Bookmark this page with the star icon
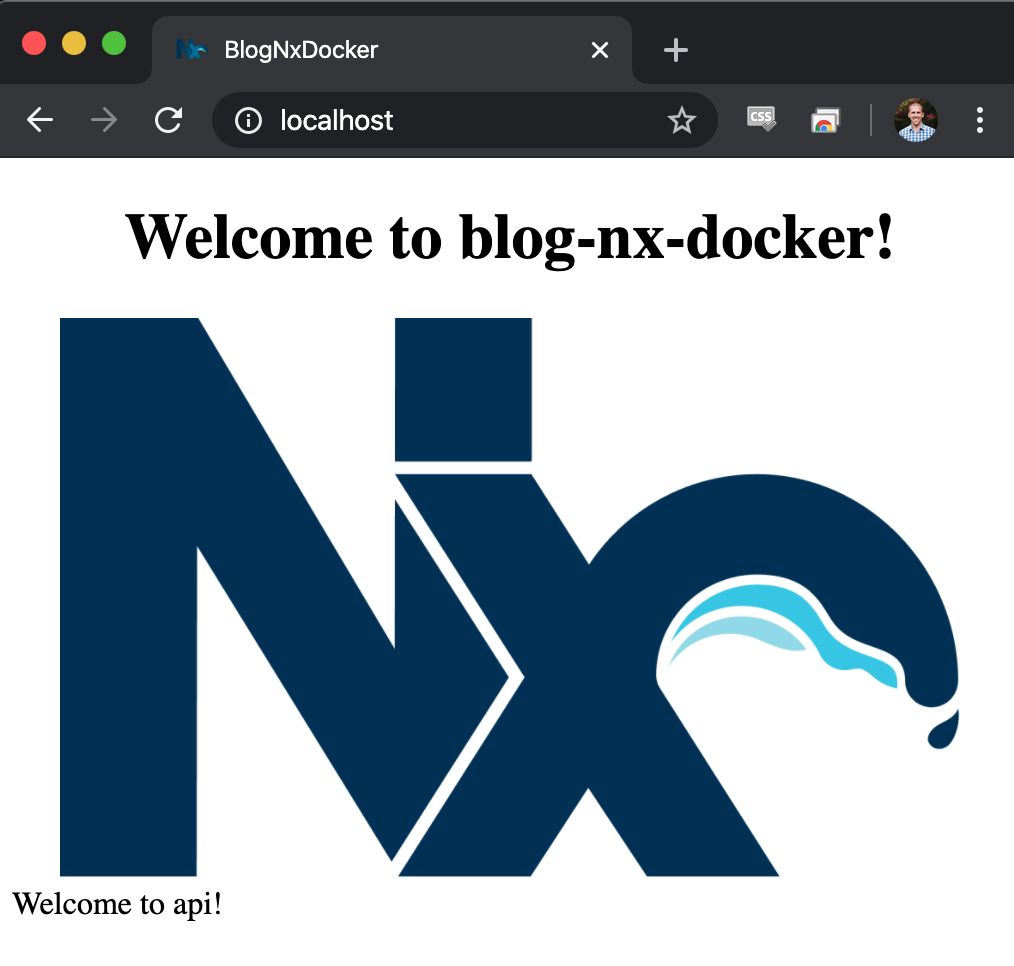The height and width of the screenshot is (966, 1014). (x=682, y=120)
